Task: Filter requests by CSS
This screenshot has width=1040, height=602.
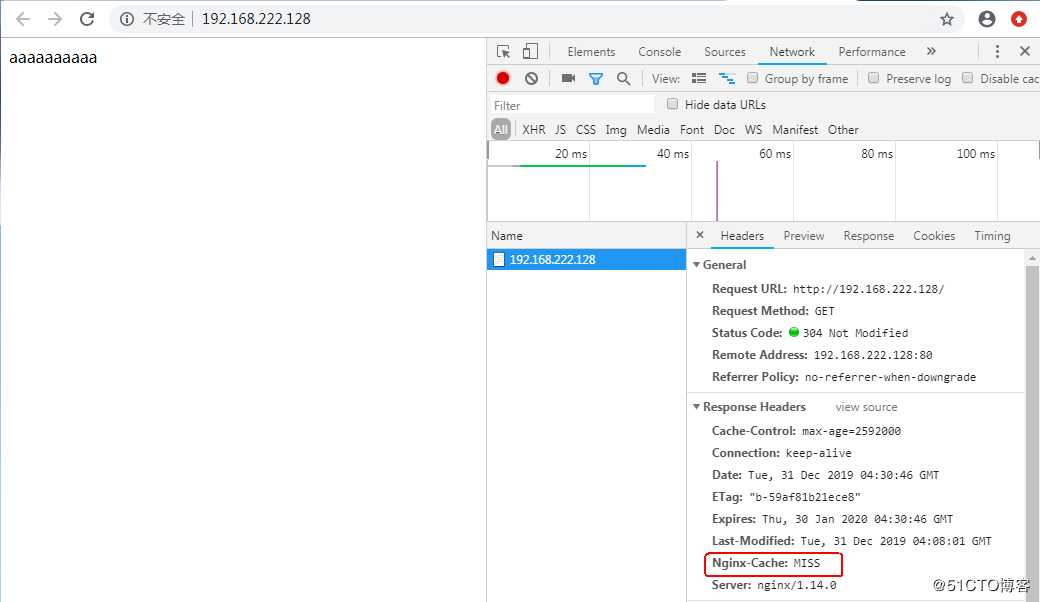Action: [586, 129]
